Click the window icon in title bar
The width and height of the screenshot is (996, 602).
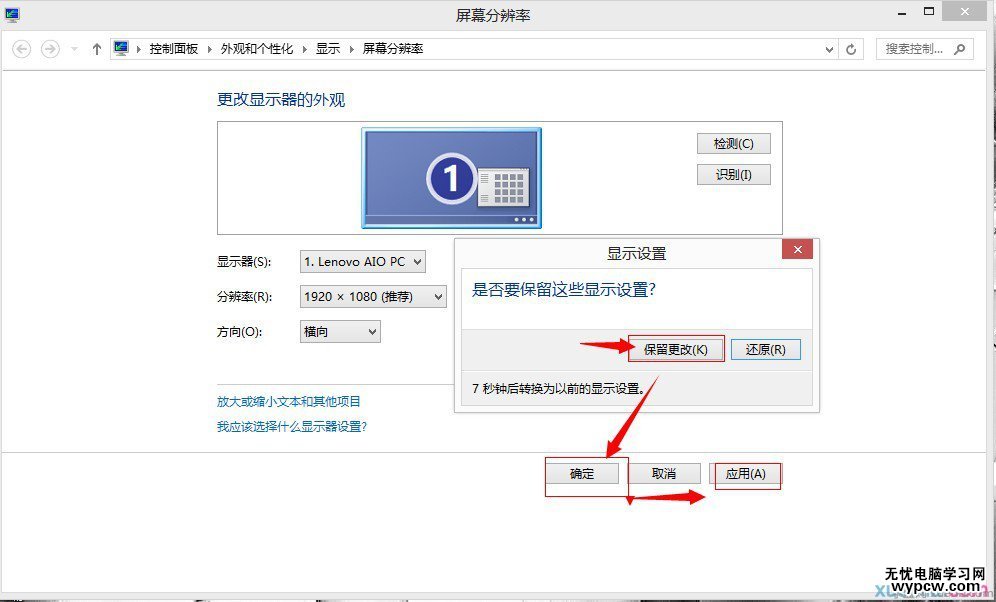[x=13, y=14]
